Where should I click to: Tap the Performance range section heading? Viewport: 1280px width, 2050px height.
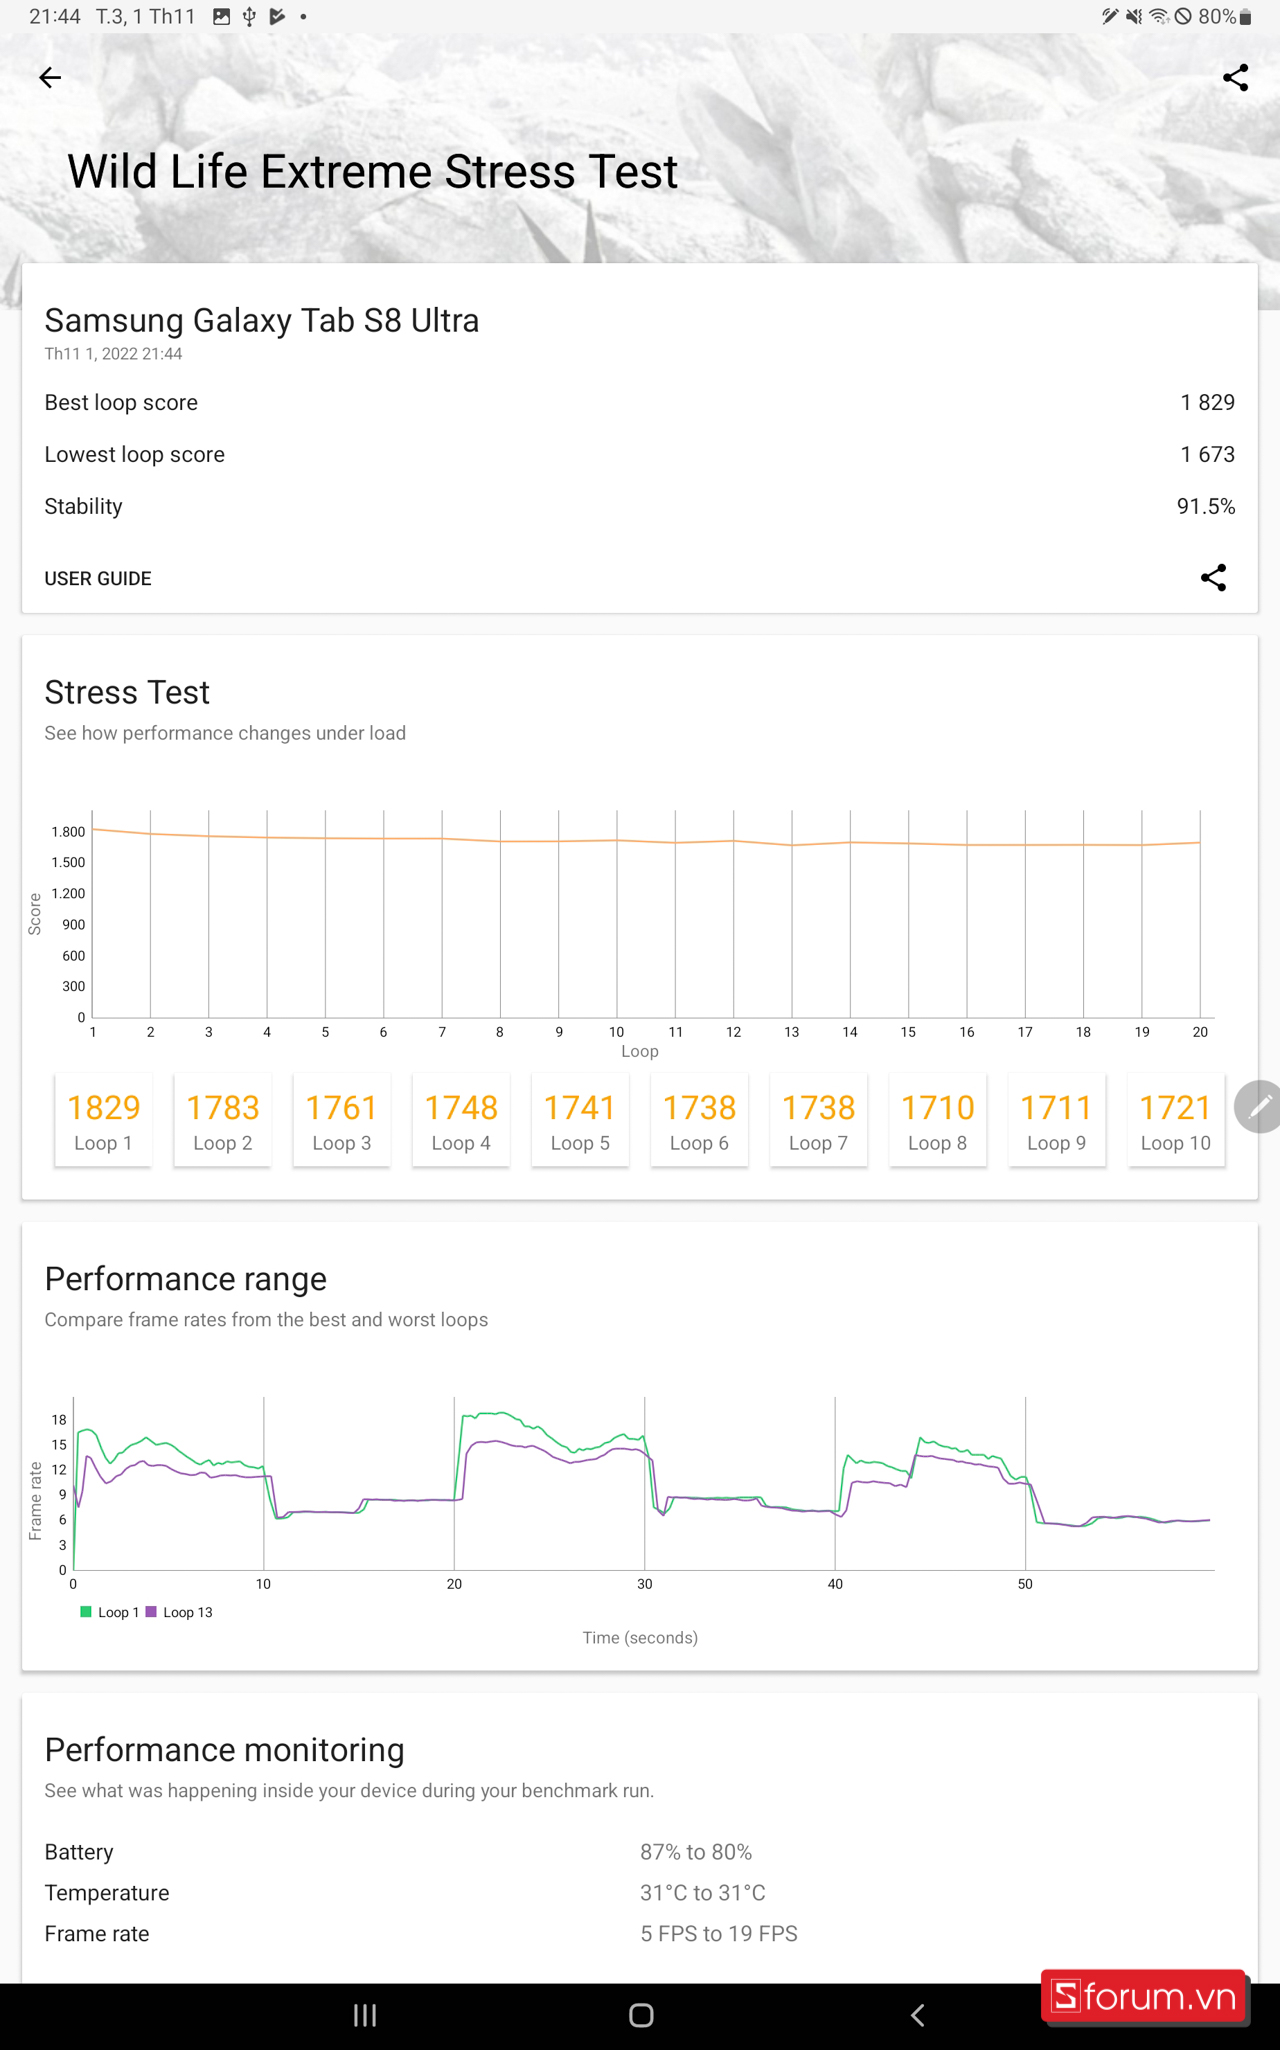(x=186, y=1279)
